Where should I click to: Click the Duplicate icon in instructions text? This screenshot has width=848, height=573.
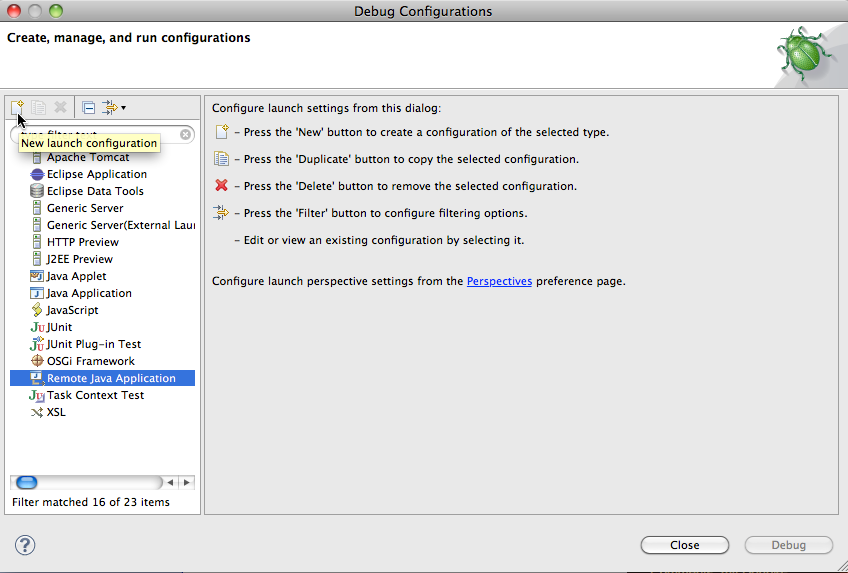click(x=221, y=158)
